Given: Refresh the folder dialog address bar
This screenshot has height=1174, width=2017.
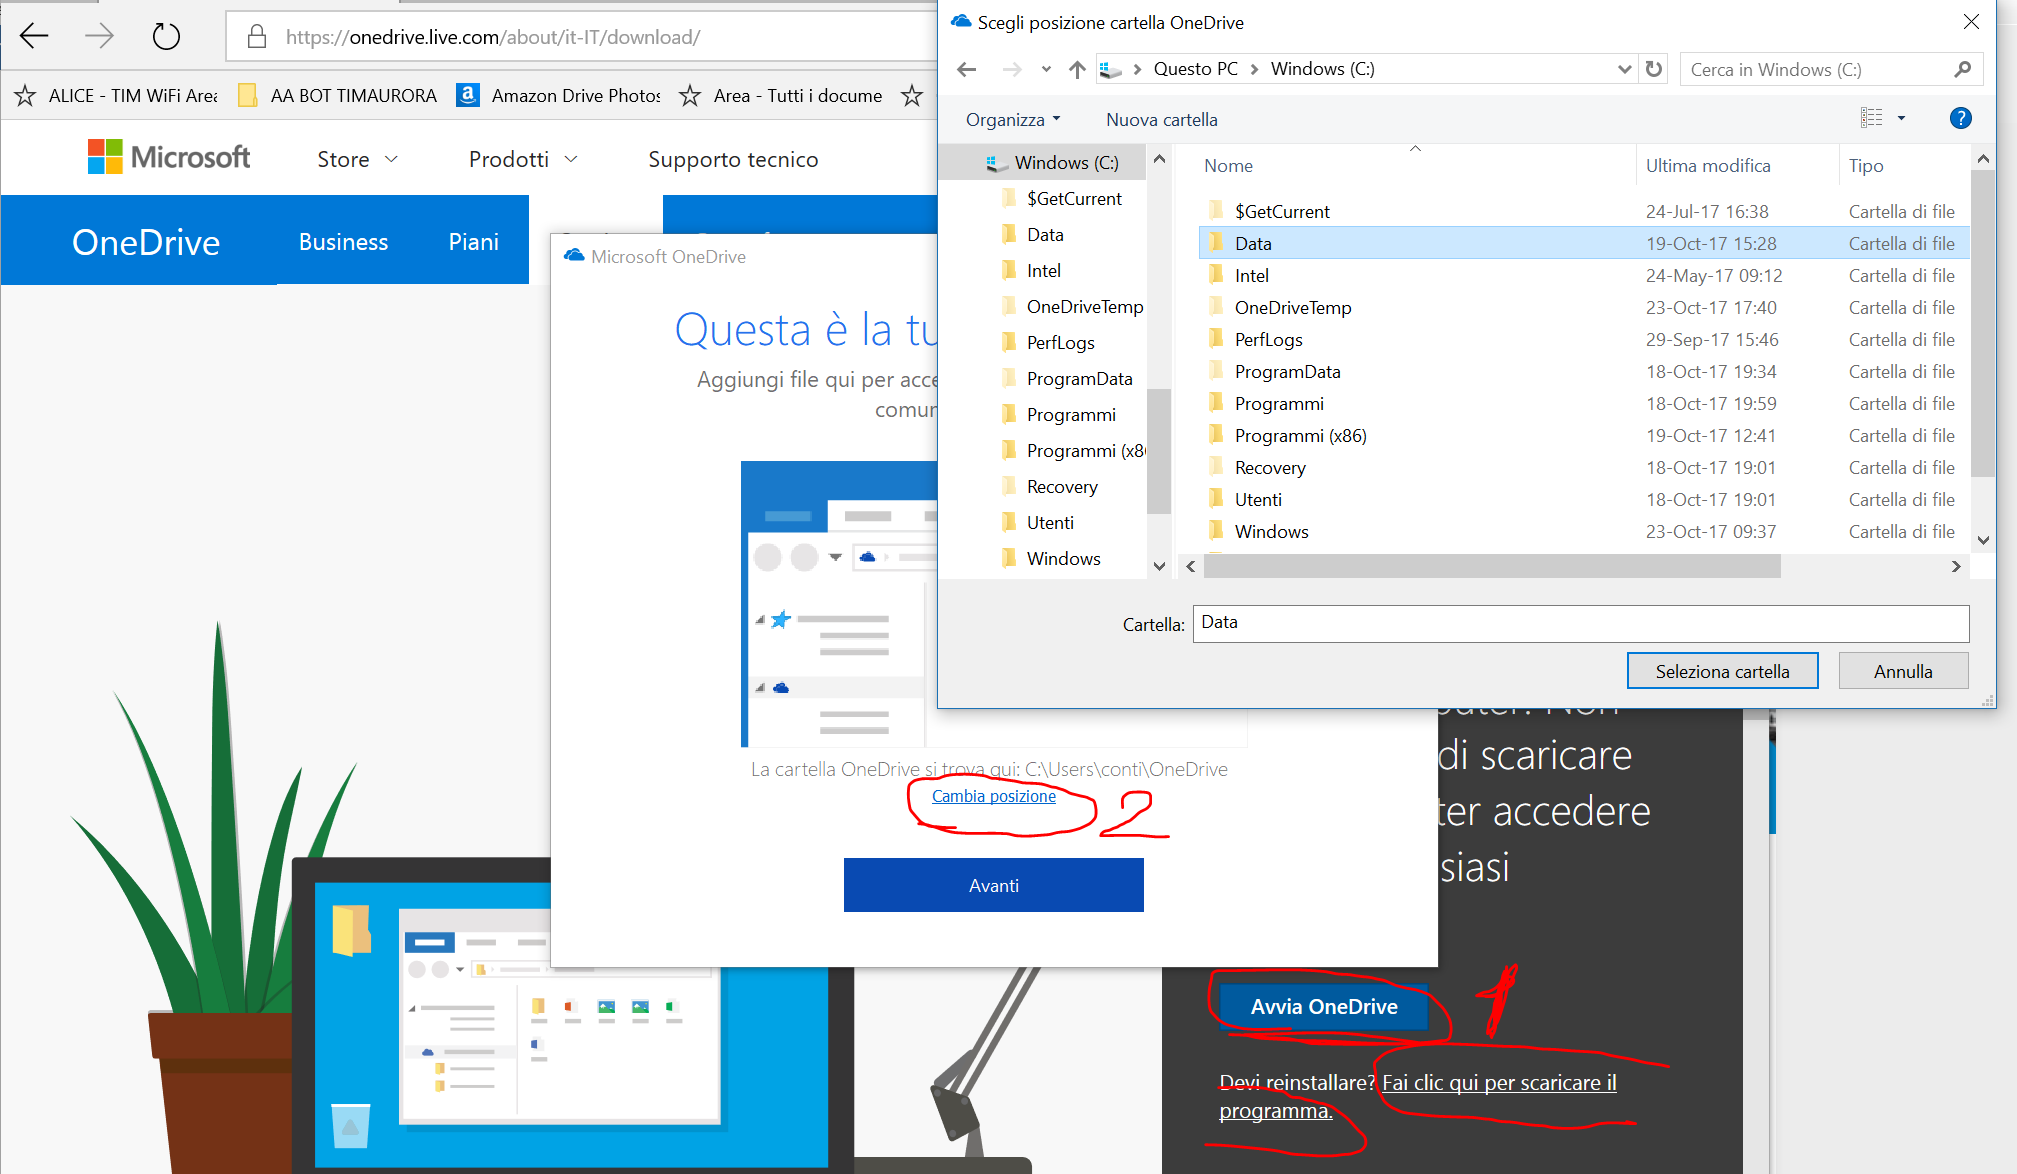Looking at the screenshot, I should pyautogui.click(x=1654, y=69).
